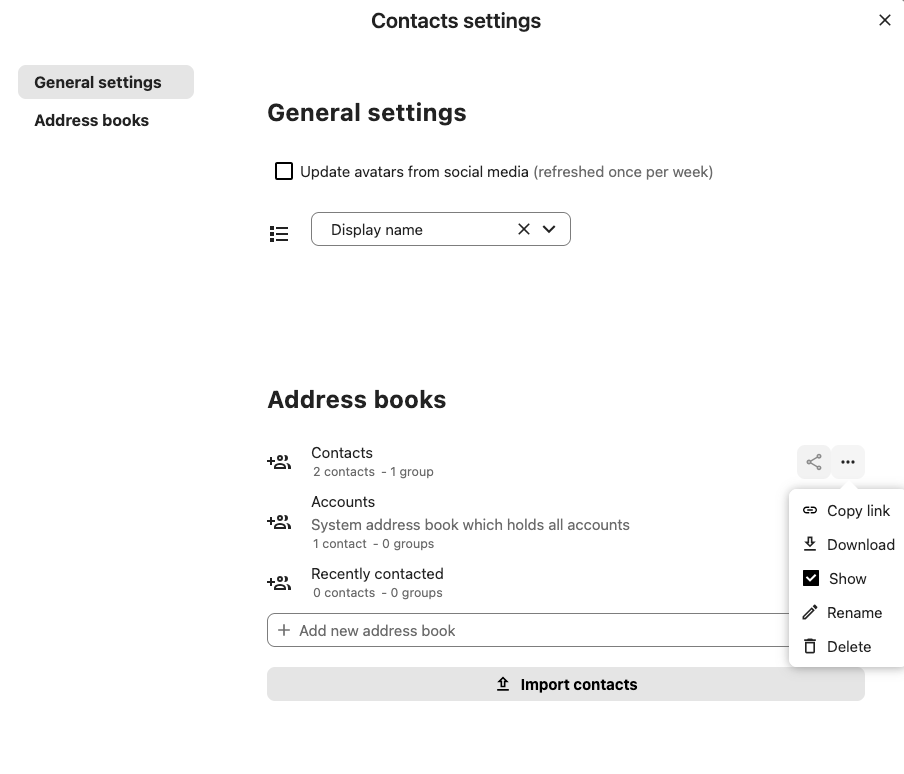Switch to the General settings section

99,82
